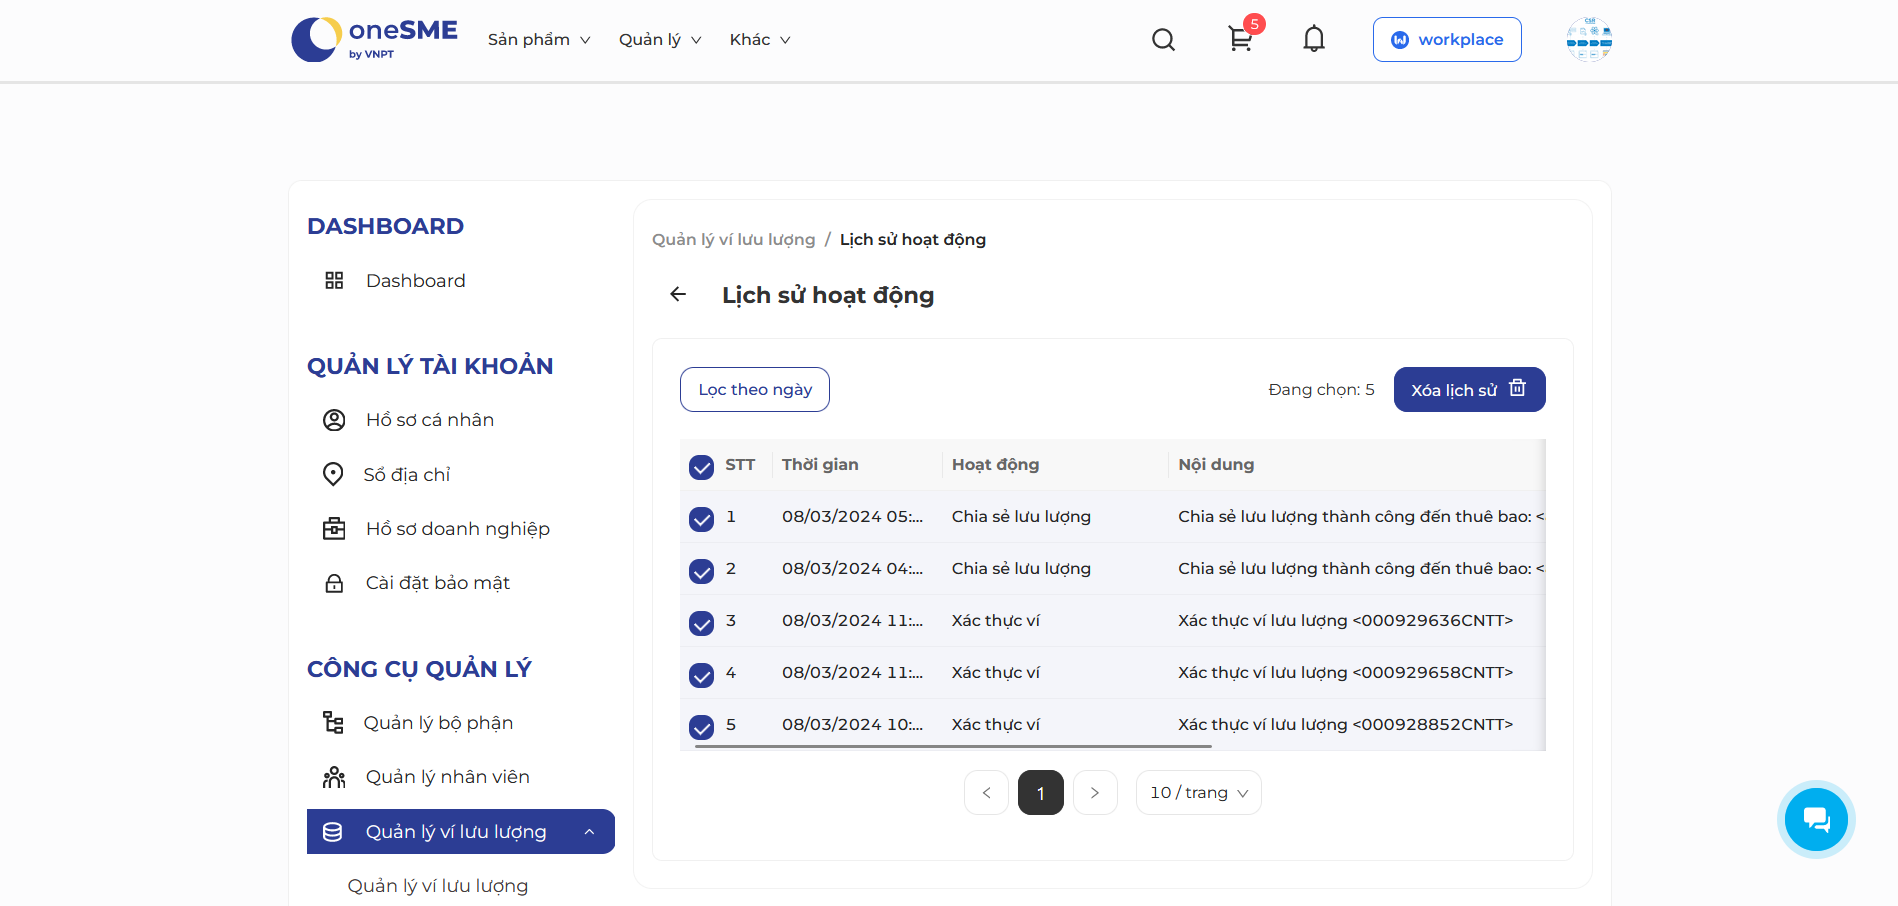Viewport: 1898px width, 906px height.
Task: Open Cài đặt bảo mật menu item
Action: 438,583
